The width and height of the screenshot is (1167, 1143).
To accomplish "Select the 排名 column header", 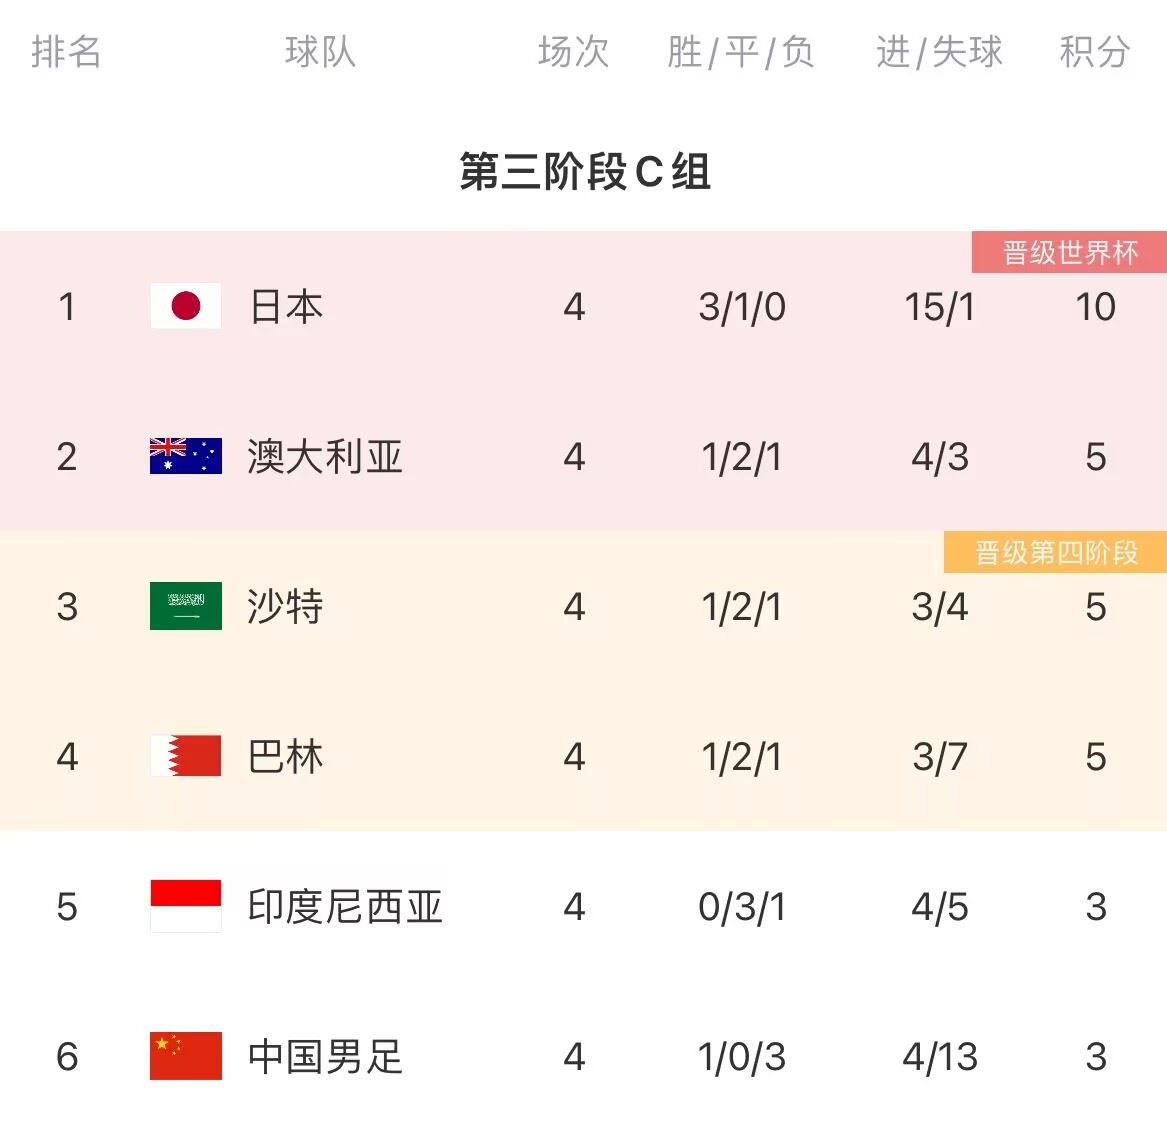I will (x=66, y=52).
